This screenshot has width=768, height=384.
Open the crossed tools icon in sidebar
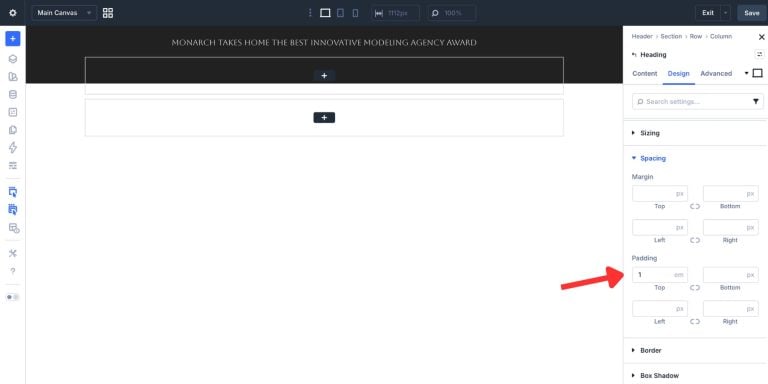click(x=13, y=253)
